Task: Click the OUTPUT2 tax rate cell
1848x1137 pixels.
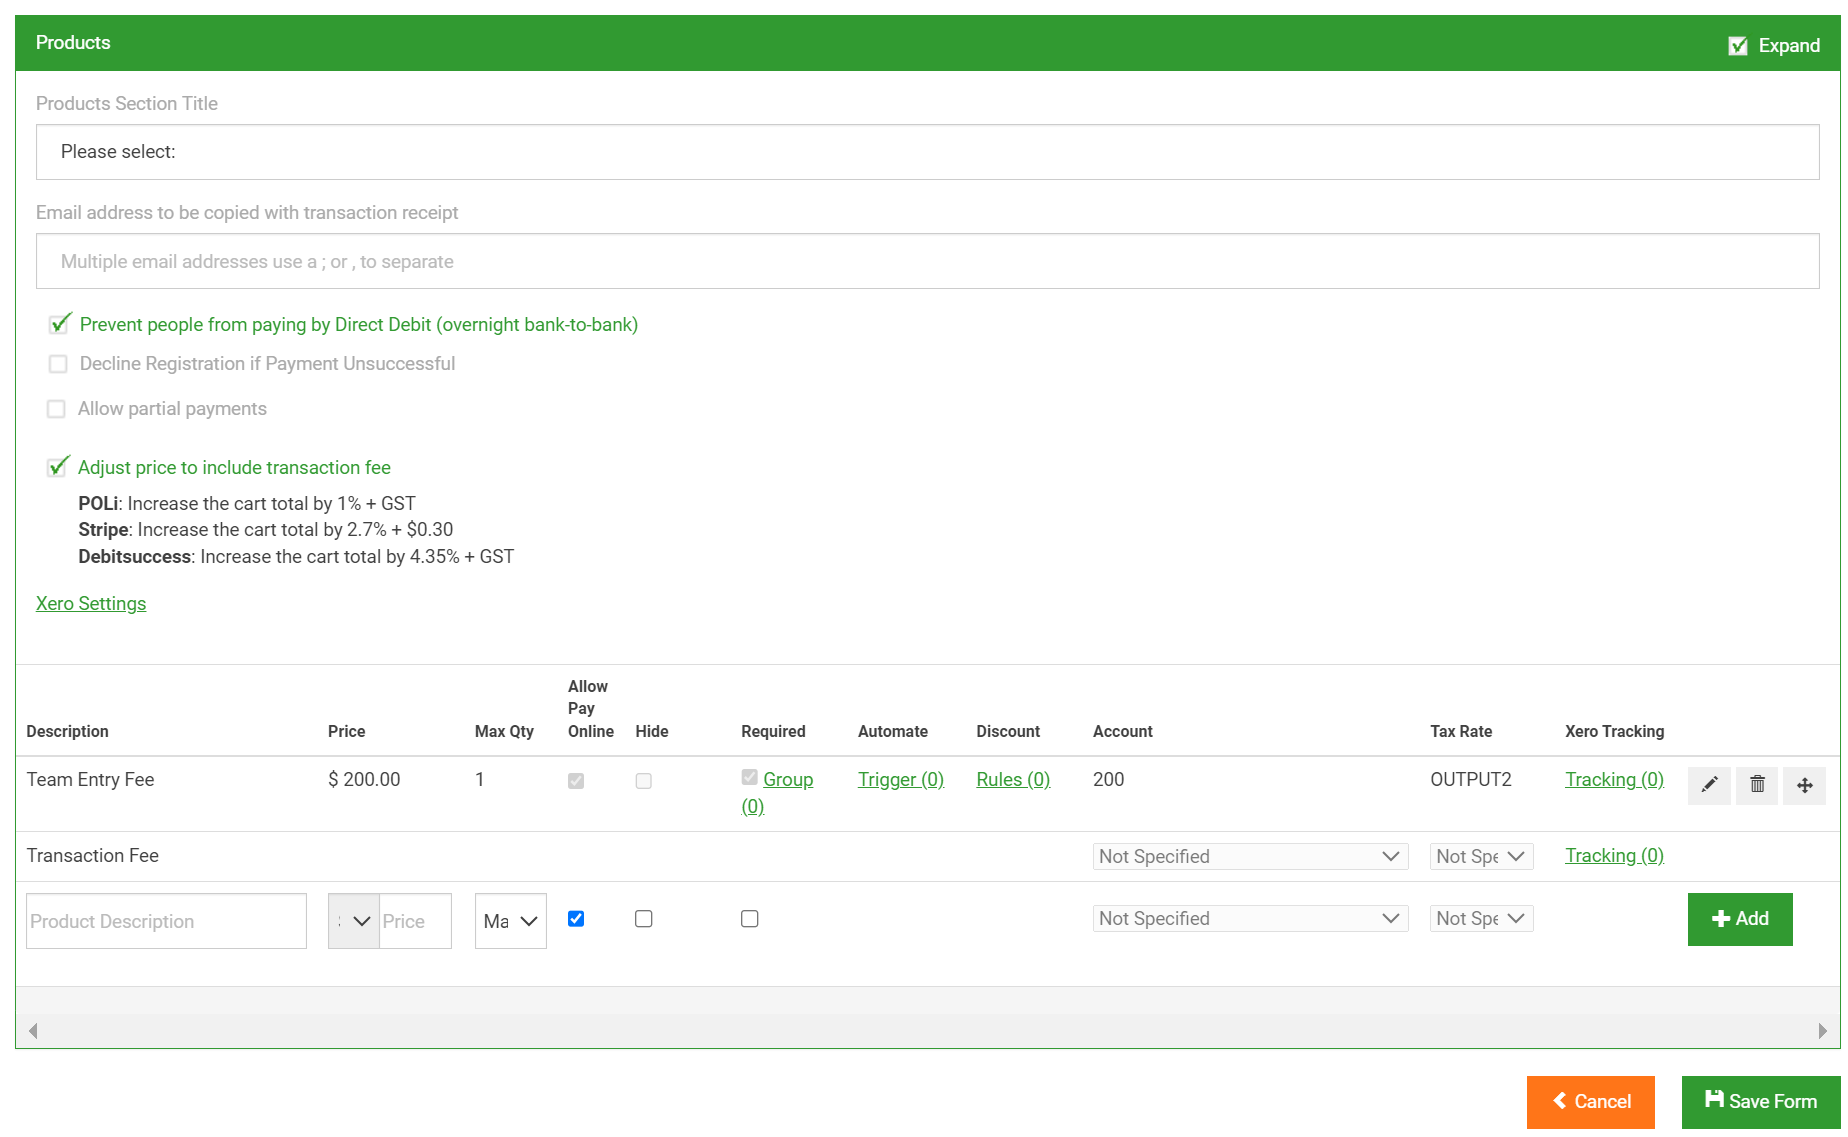Action: tap(1471, 780)
